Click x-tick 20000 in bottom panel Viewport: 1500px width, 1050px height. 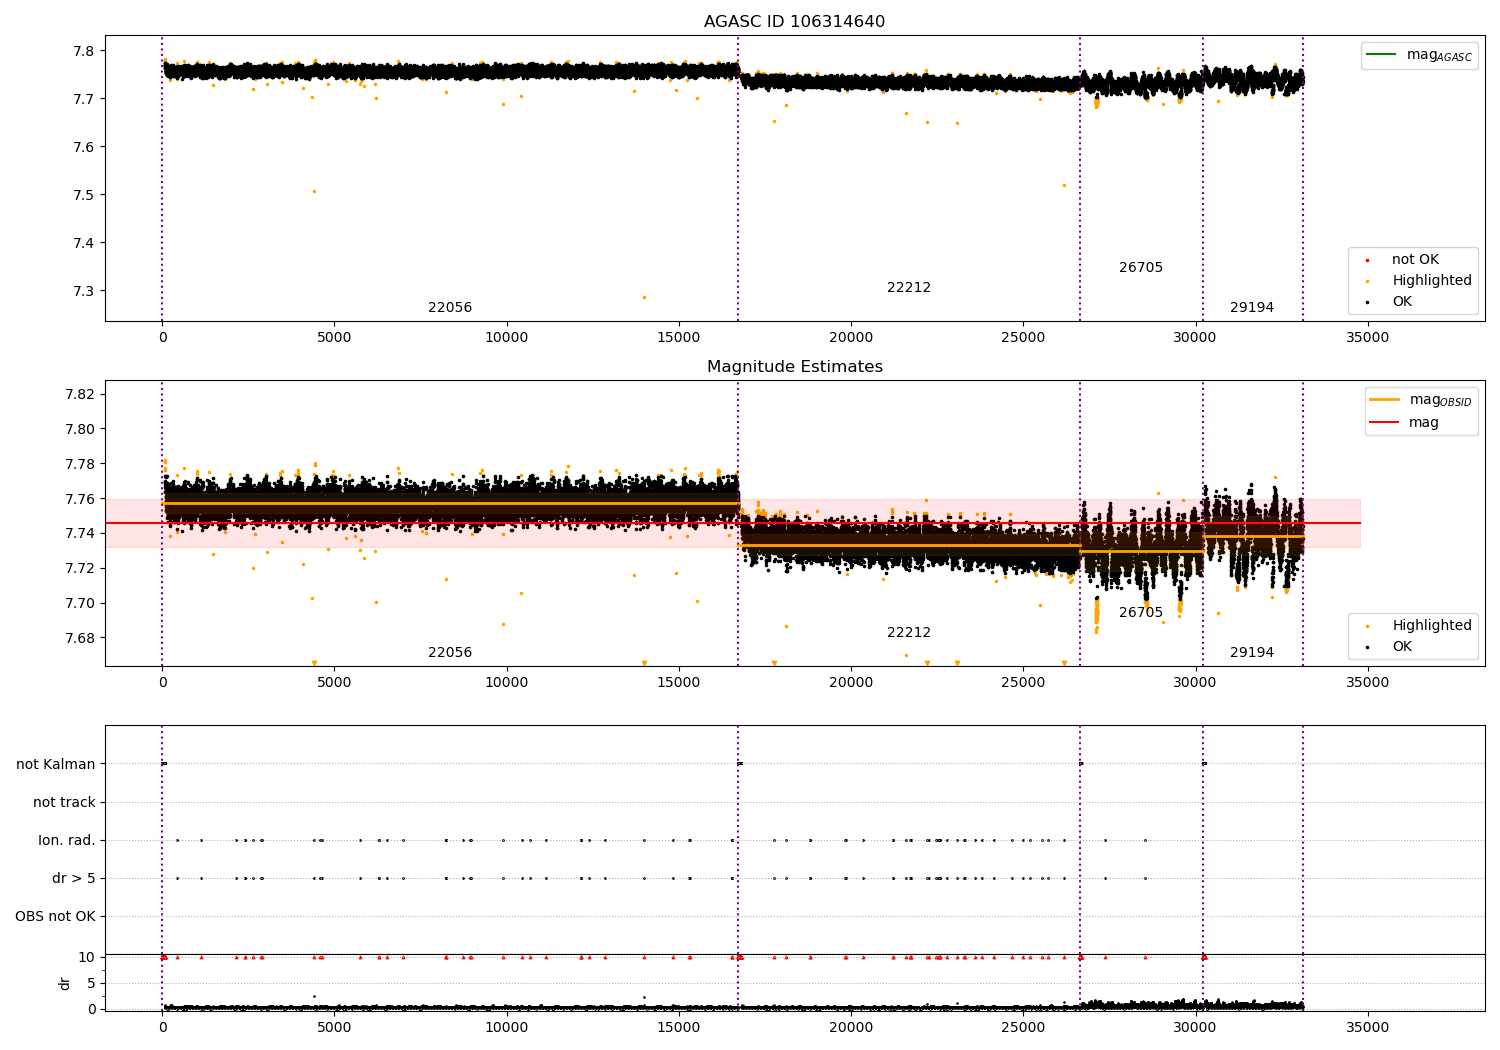851,1028
